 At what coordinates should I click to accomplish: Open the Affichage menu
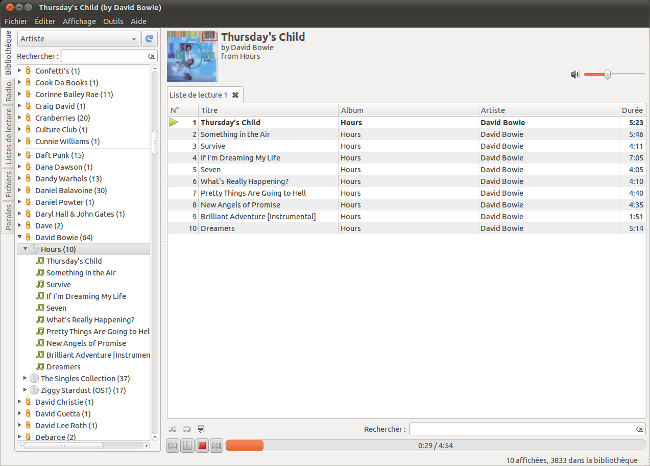(79, 21)
